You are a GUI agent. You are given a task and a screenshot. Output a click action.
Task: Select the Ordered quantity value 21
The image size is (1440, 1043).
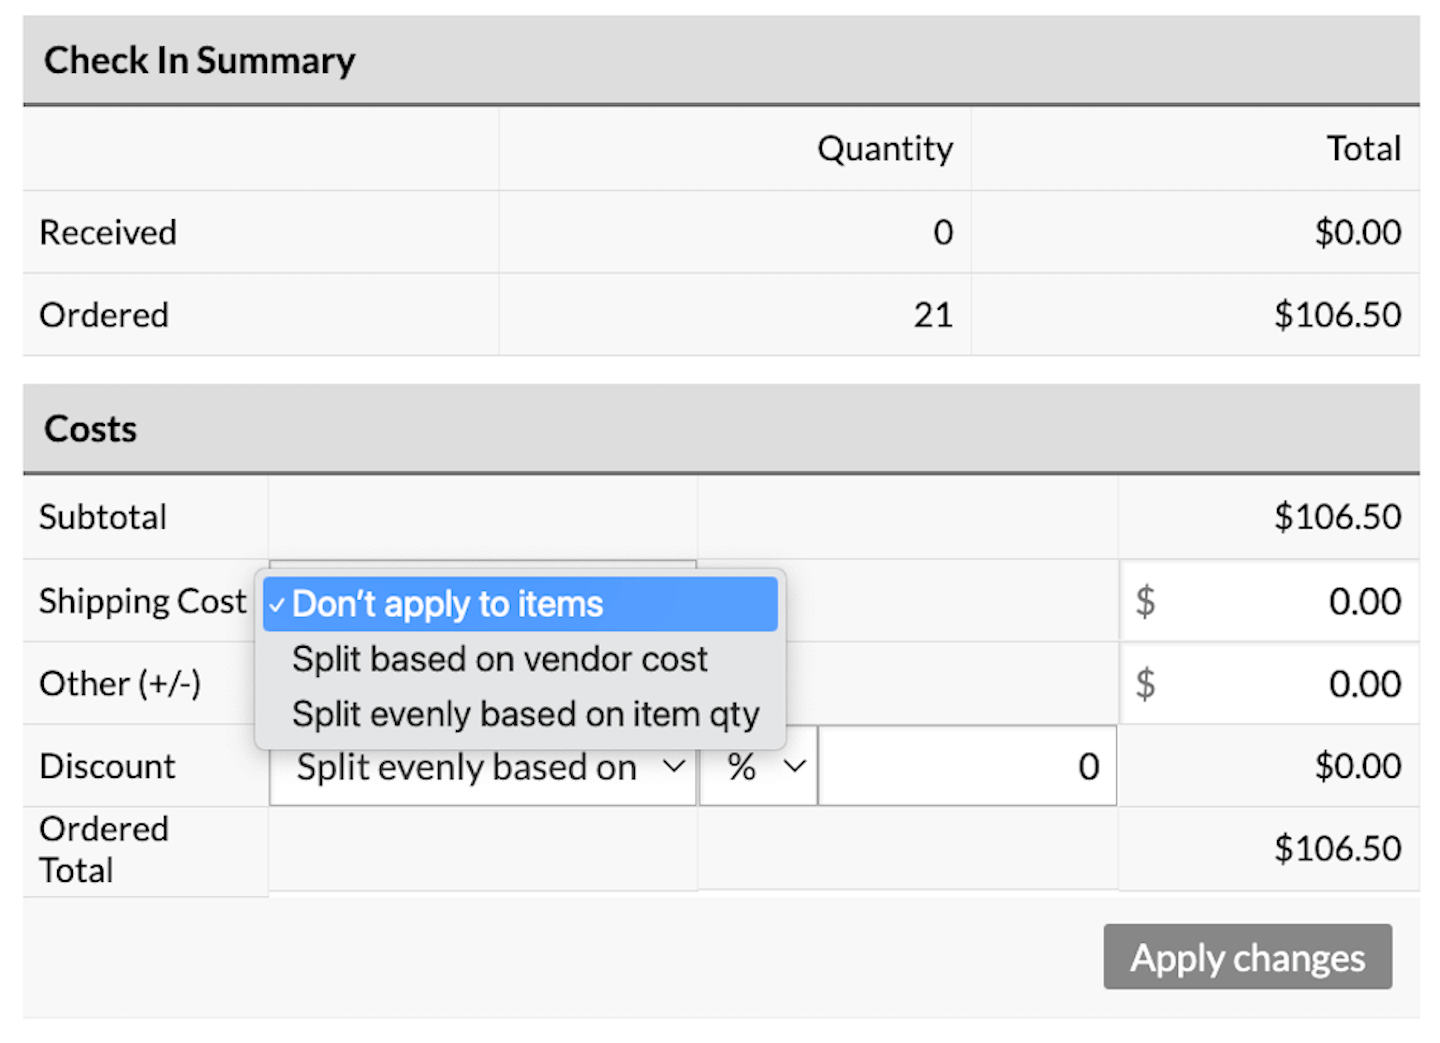tap(932, 315)
